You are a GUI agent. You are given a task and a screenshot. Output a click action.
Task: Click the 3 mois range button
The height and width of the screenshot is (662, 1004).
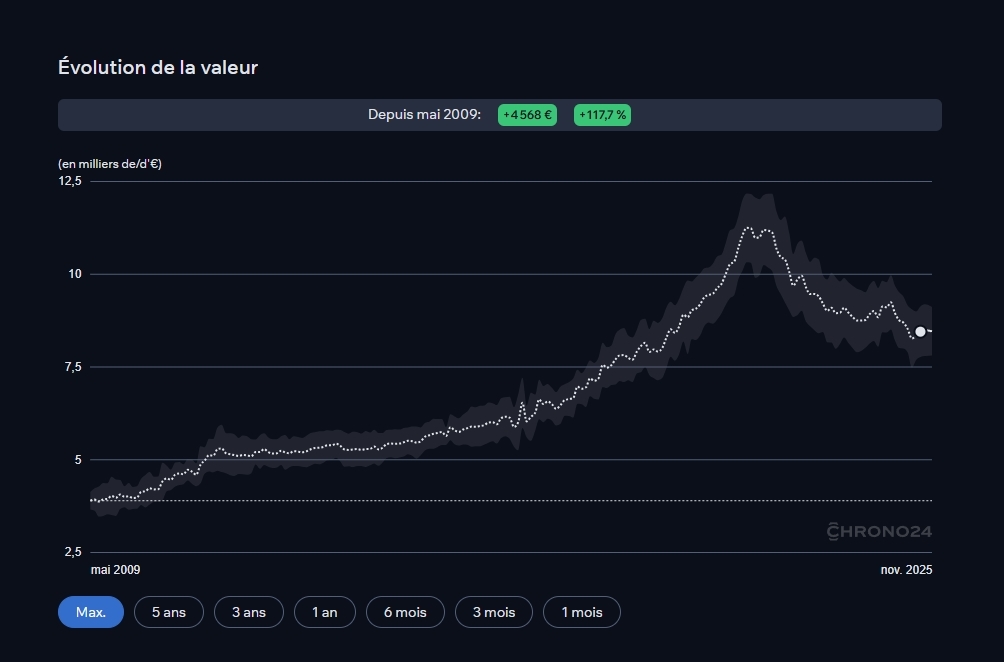coord(494,612)
